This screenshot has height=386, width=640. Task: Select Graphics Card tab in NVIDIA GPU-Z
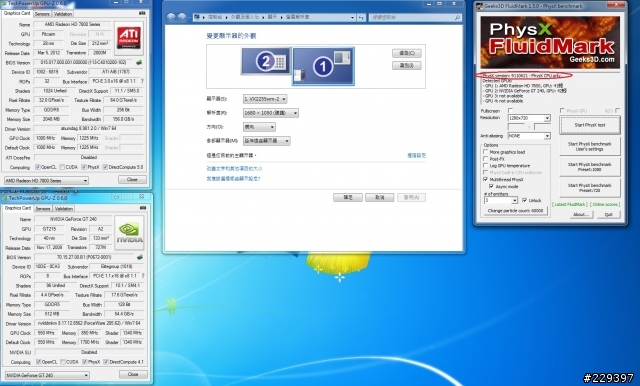(18, 208)
